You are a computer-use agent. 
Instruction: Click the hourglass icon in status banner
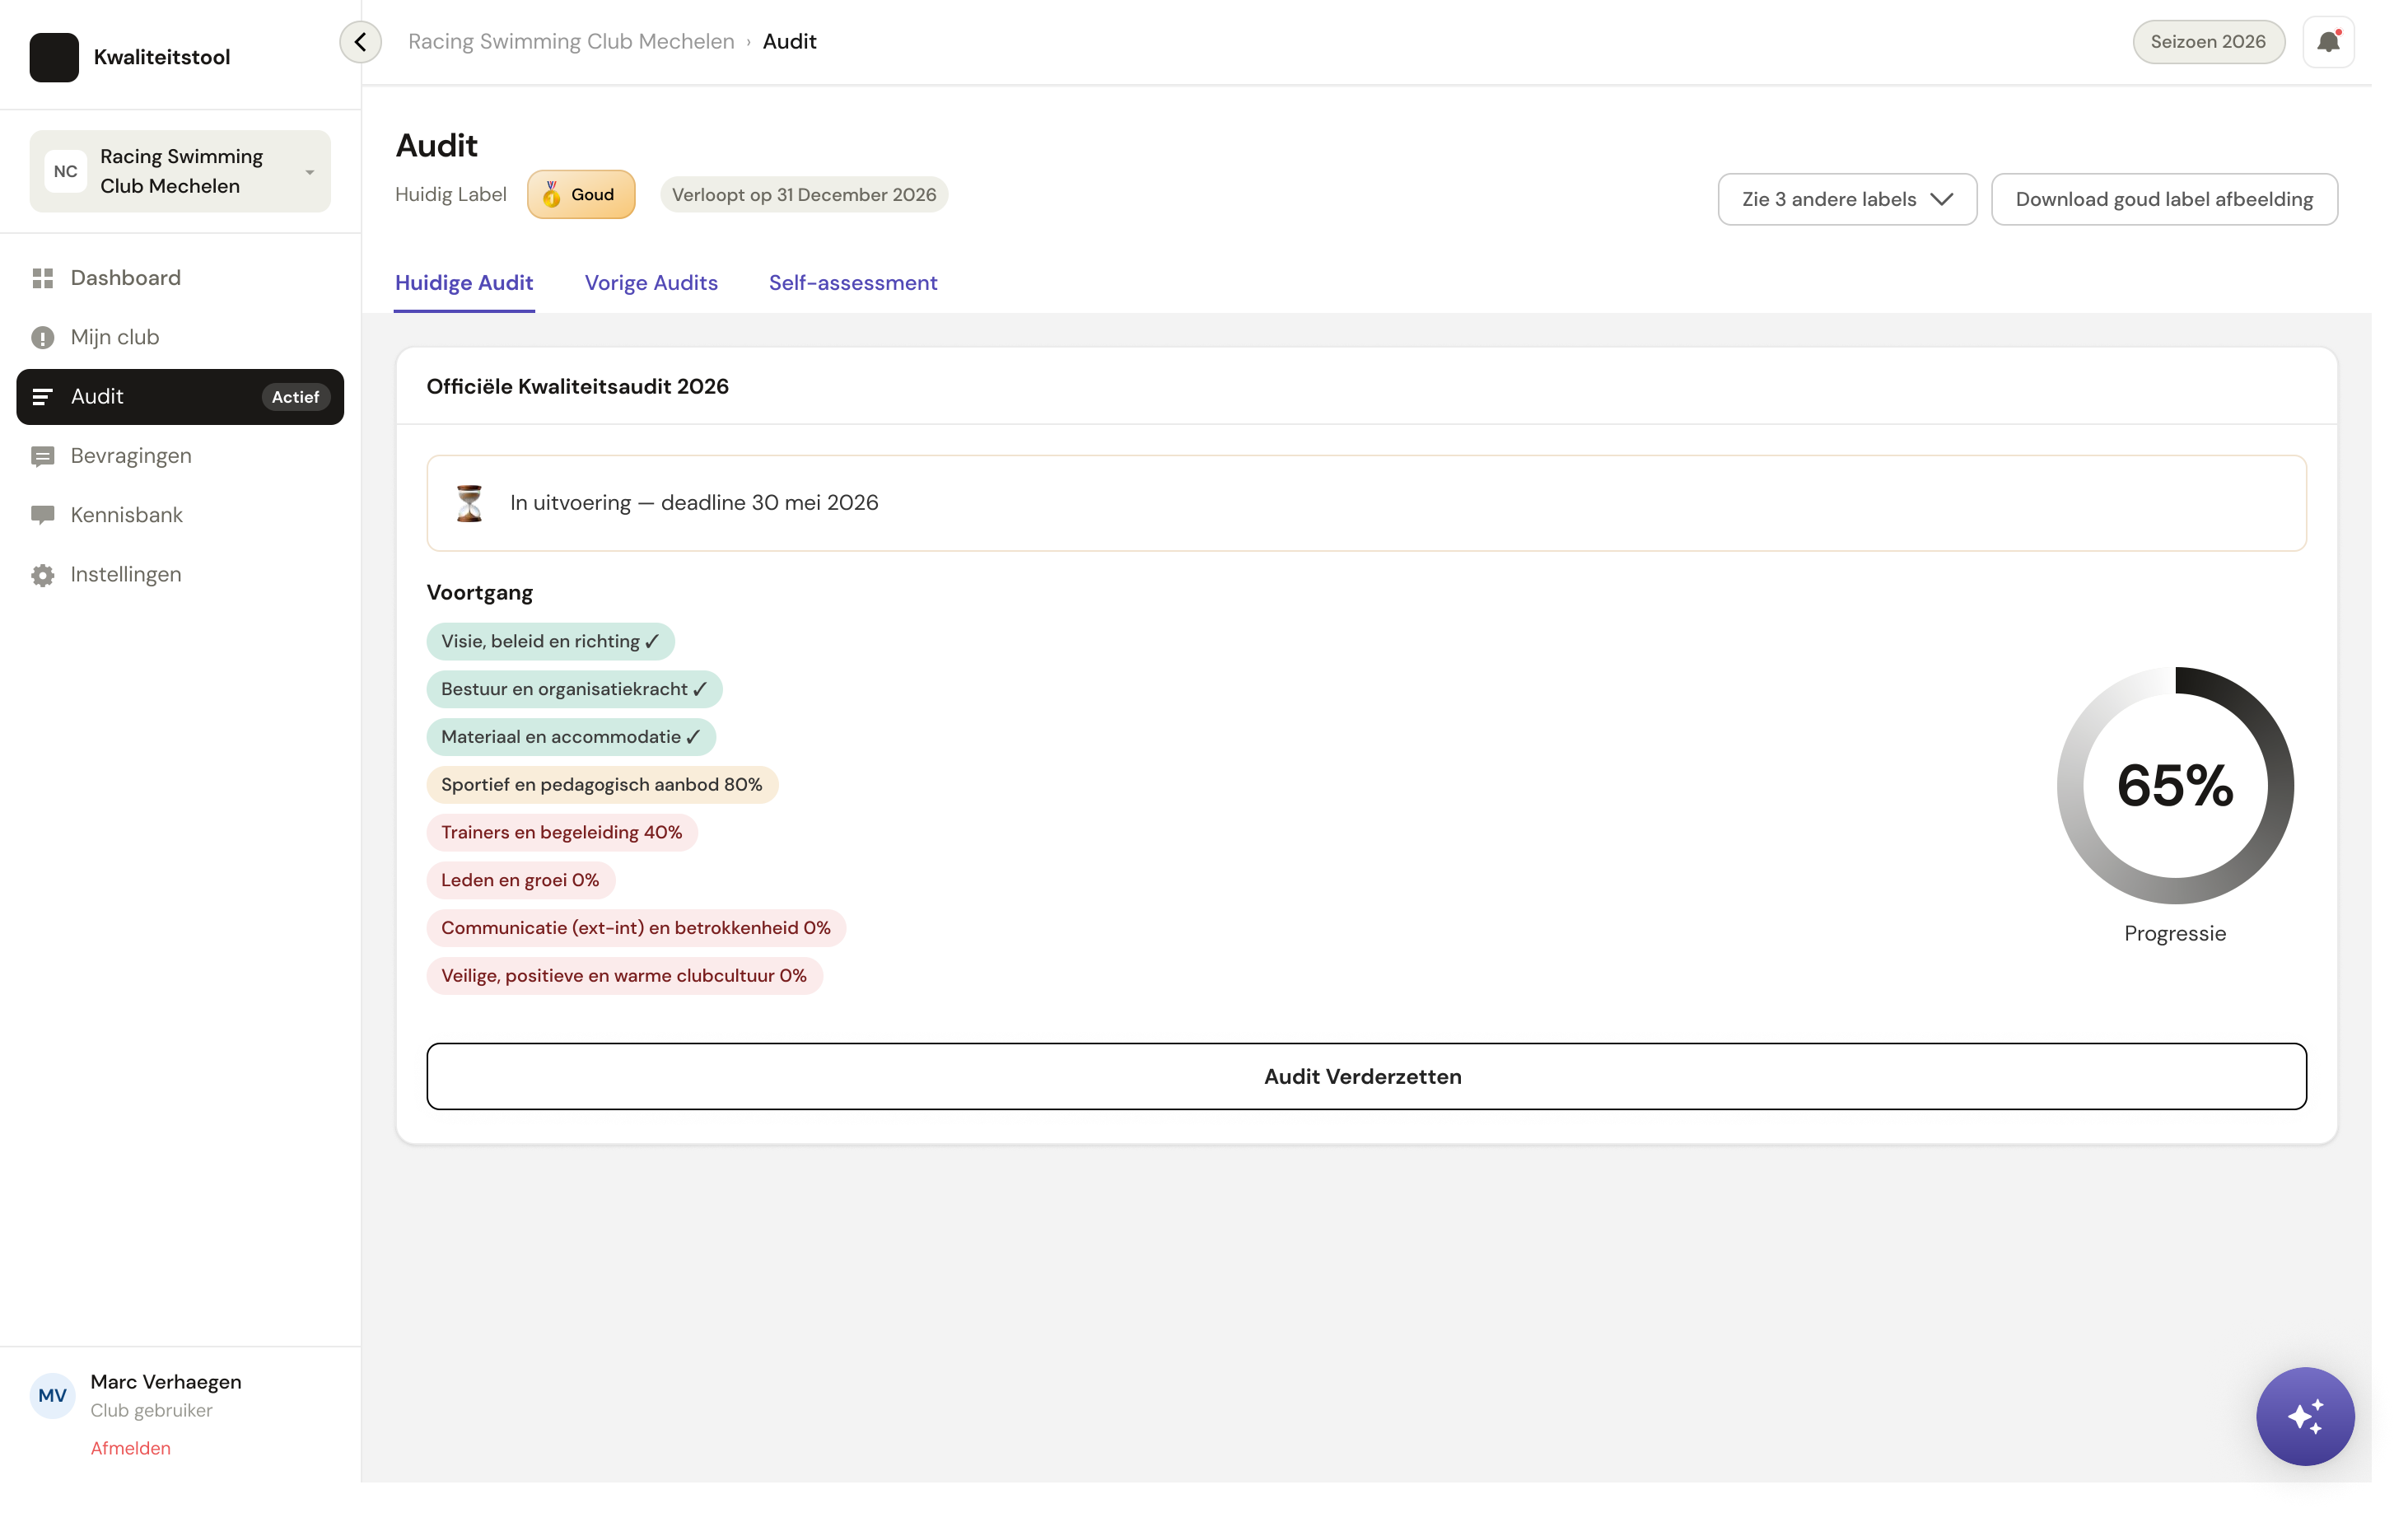(469, 503)
